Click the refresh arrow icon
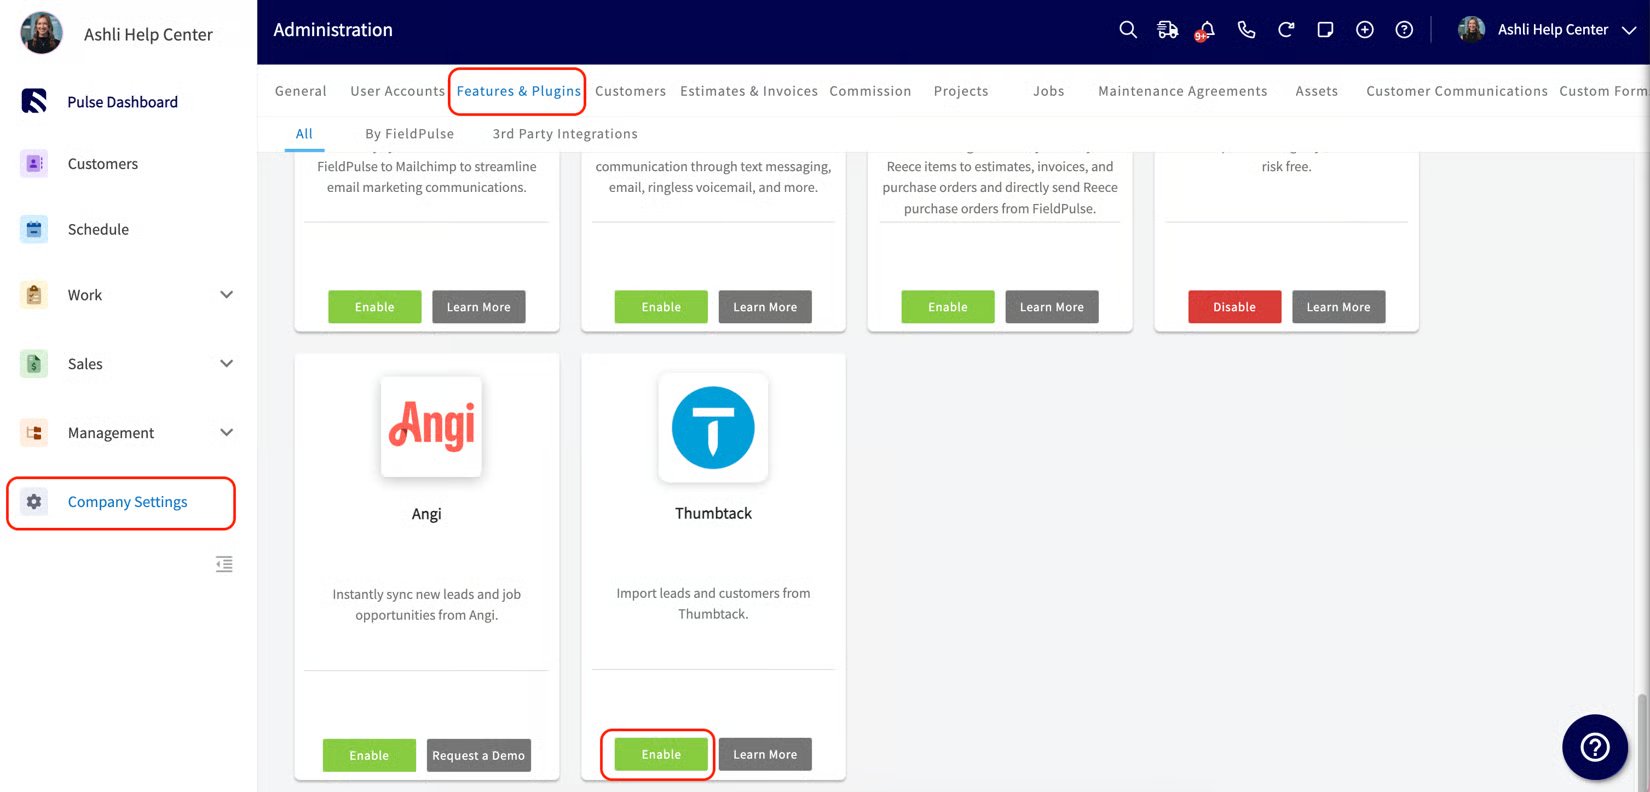1650x792 pixels. coord(1286,30)
